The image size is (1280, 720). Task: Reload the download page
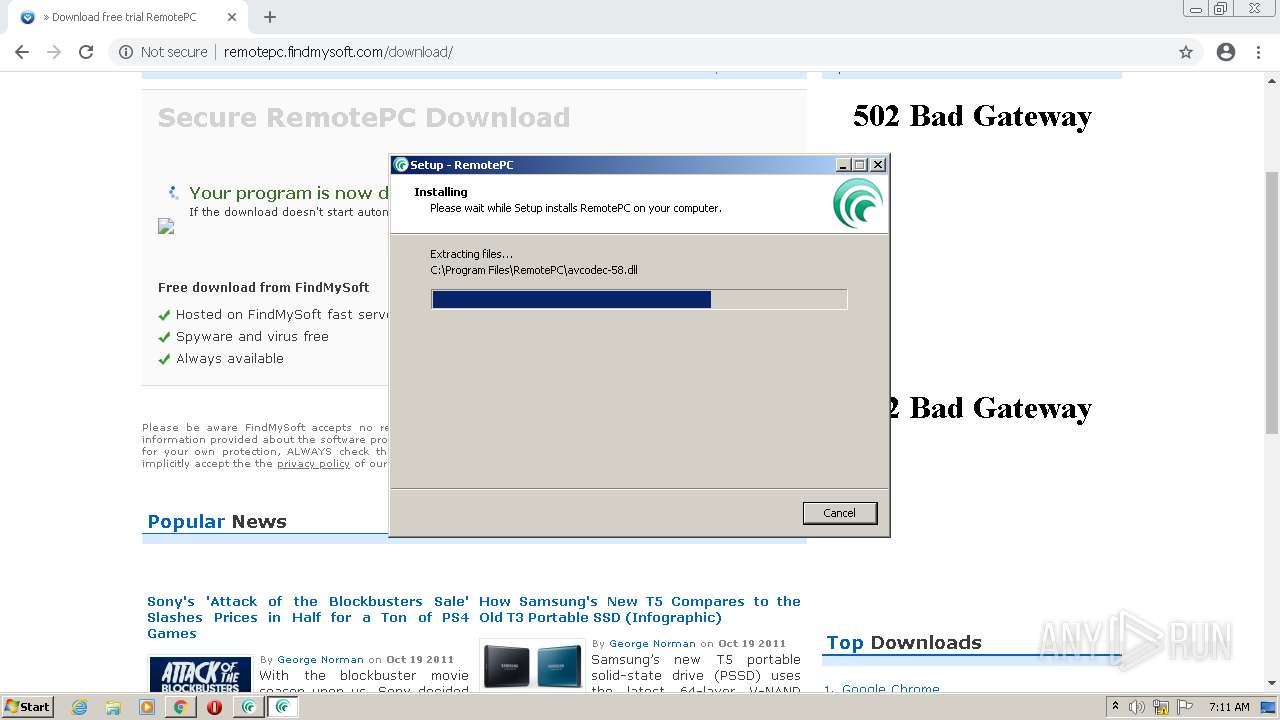click(x=86, y=52)
